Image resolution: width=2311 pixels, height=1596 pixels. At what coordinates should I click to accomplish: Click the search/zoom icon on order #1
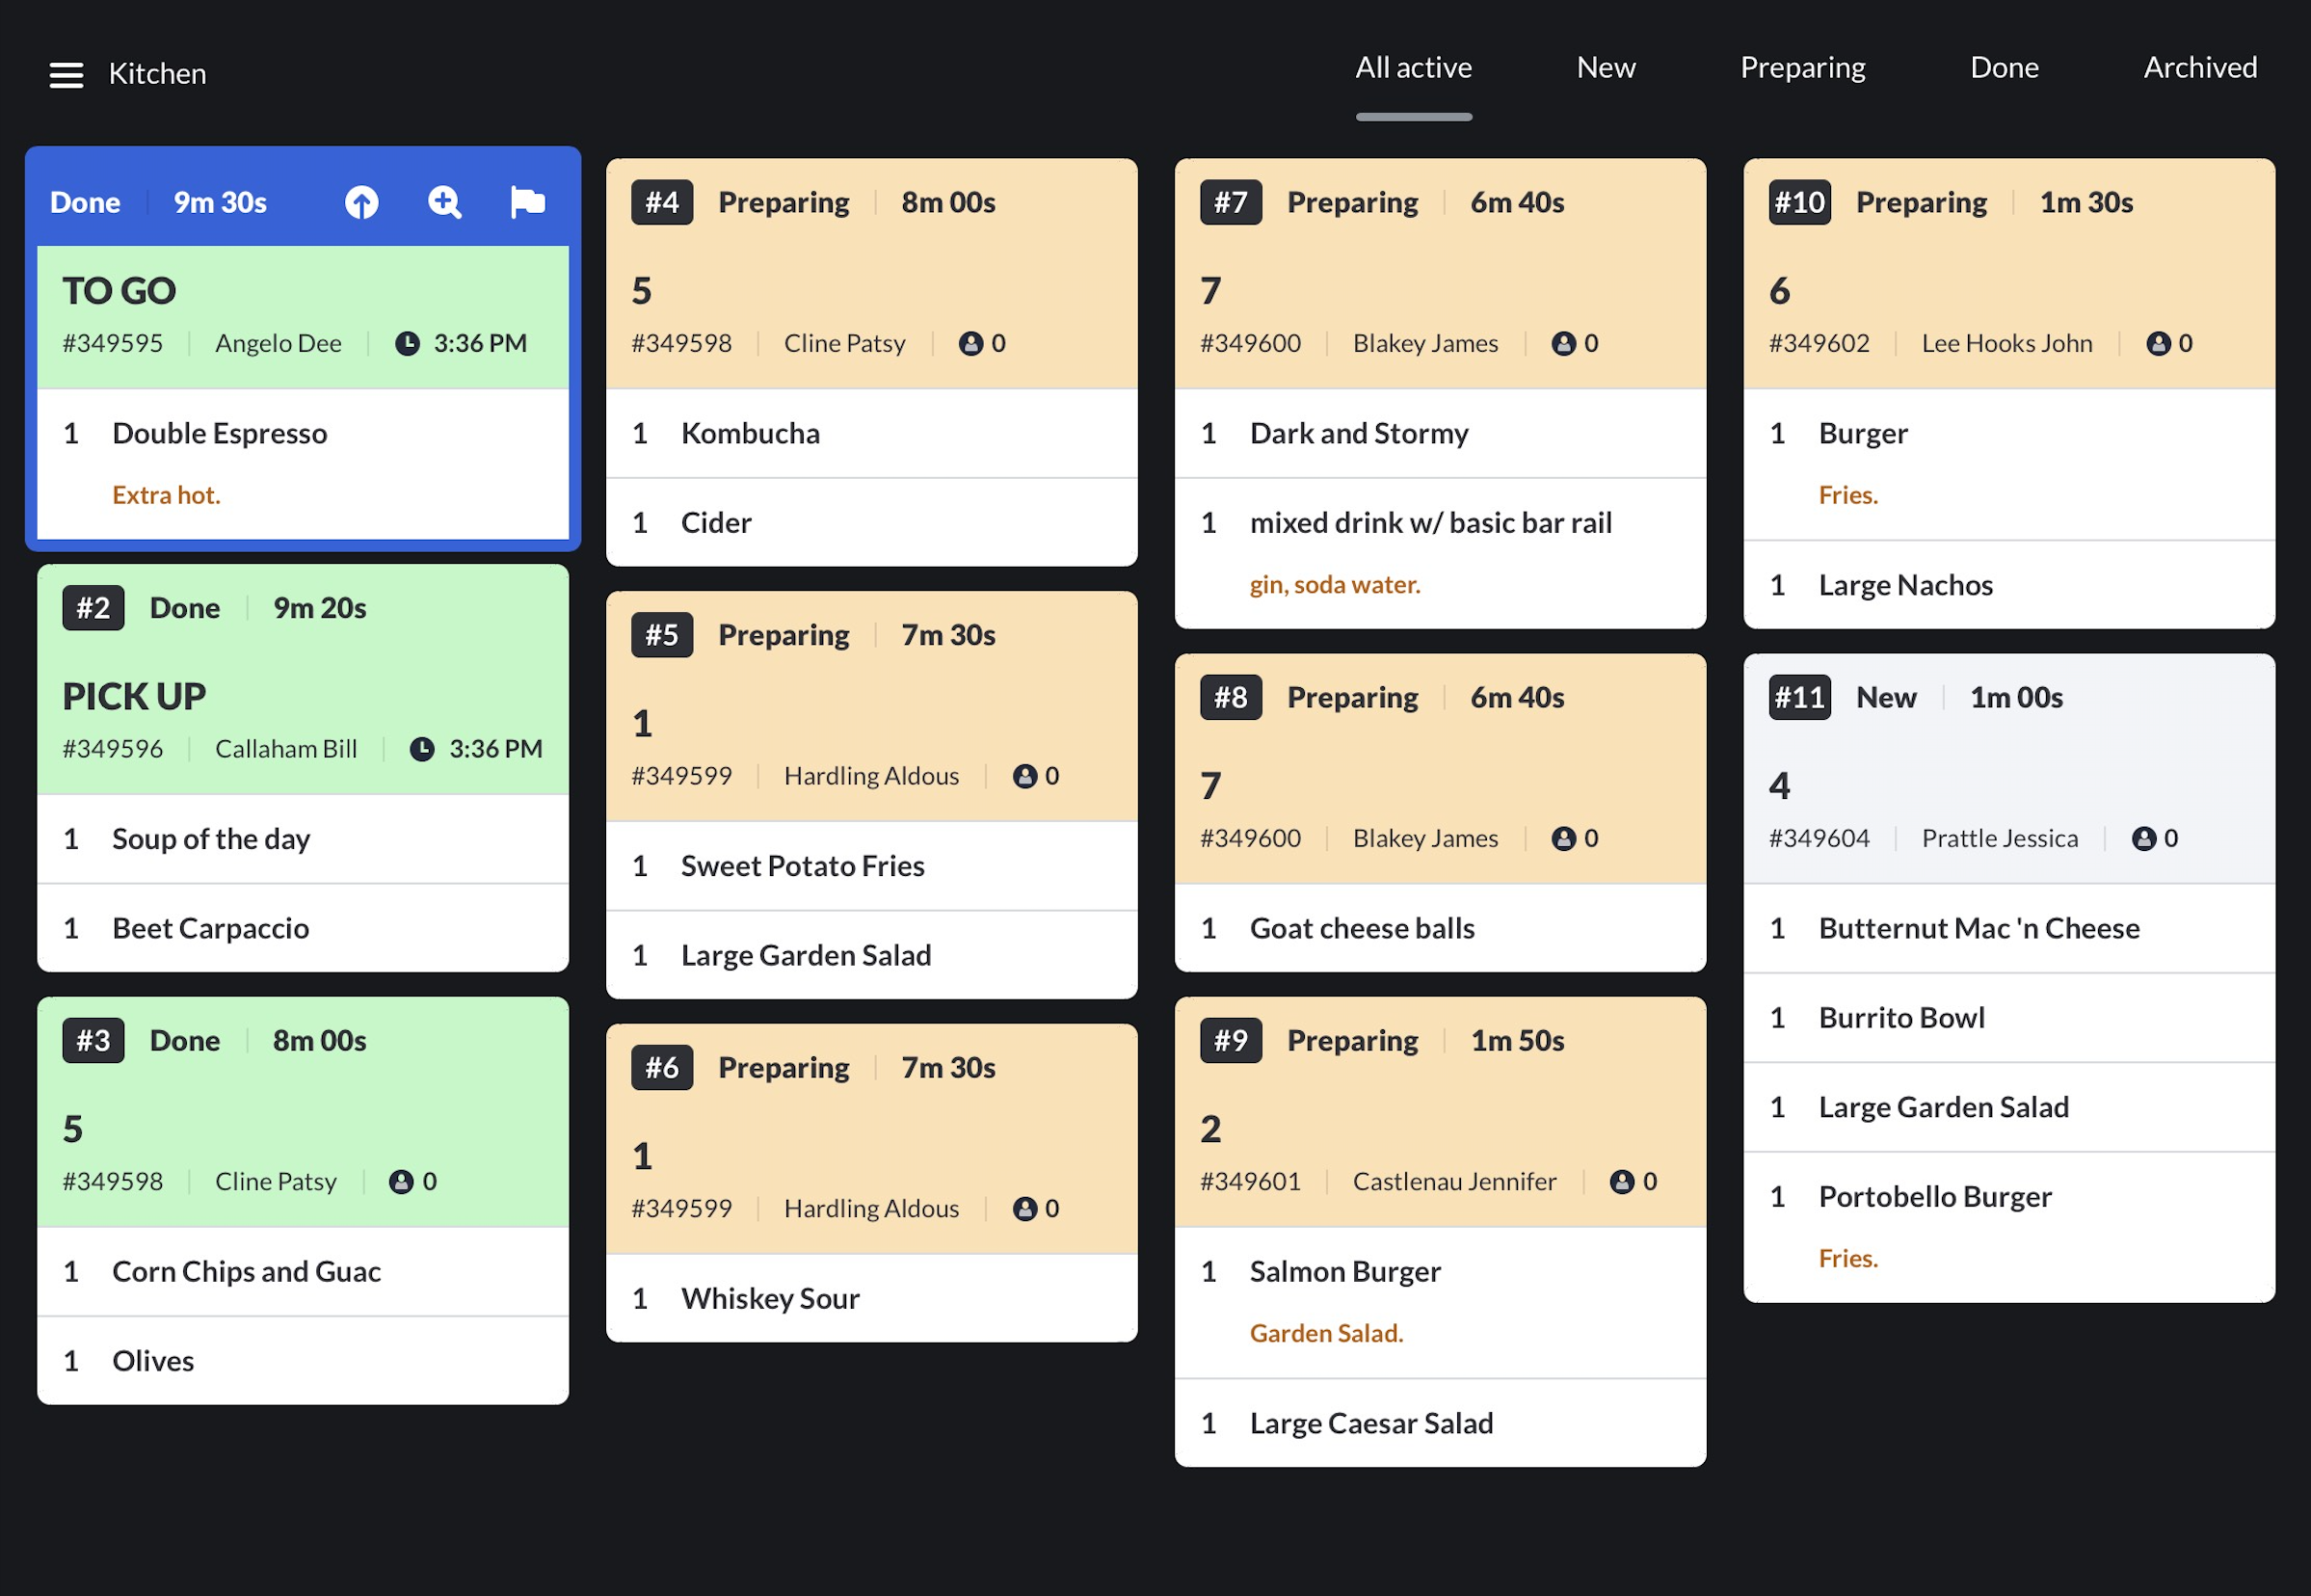(446, 200)
